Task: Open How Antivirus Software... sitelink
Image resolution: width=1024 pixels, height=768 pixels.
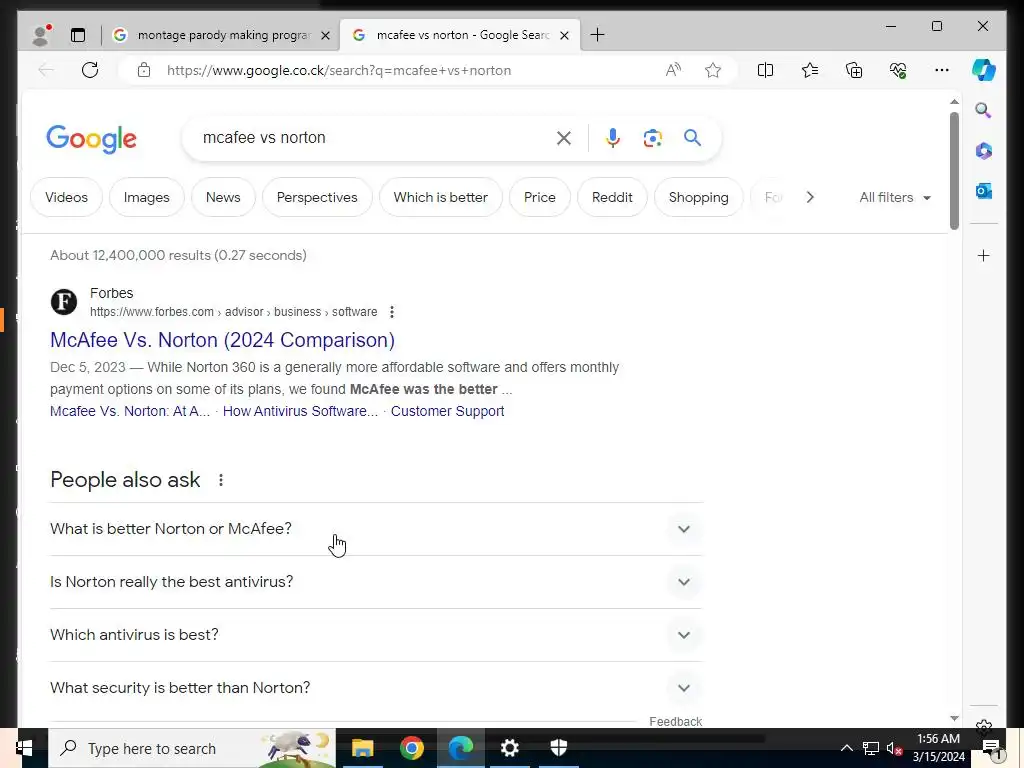Action: click(300, 411)
